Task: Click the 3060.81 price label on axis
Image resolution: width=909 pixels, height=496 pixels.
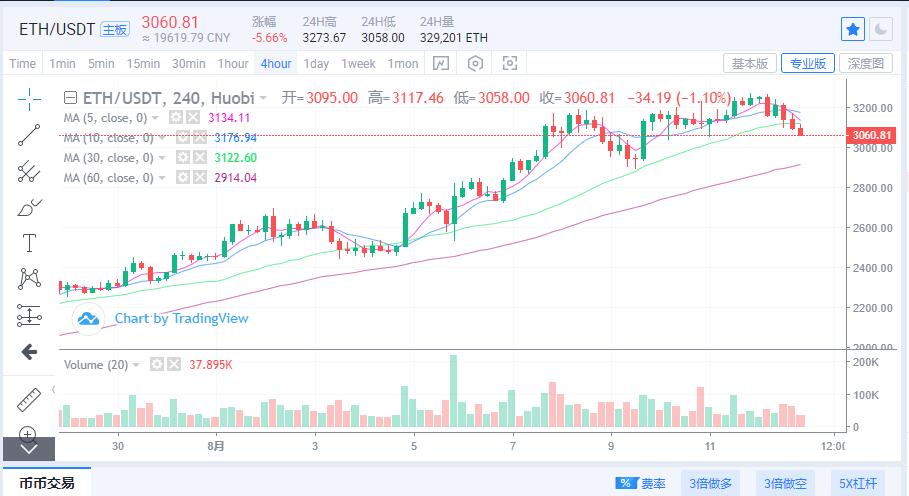Action: tap(871, 136)
